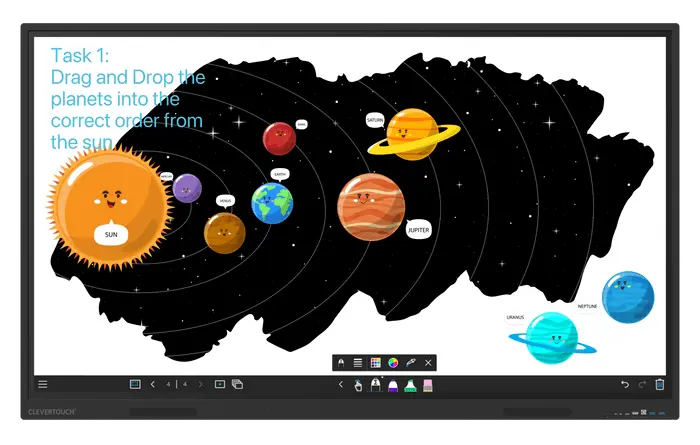Select the Saturn planet with yellow ring
This screenshot has height=445, width=700.
tap(413, 134)
